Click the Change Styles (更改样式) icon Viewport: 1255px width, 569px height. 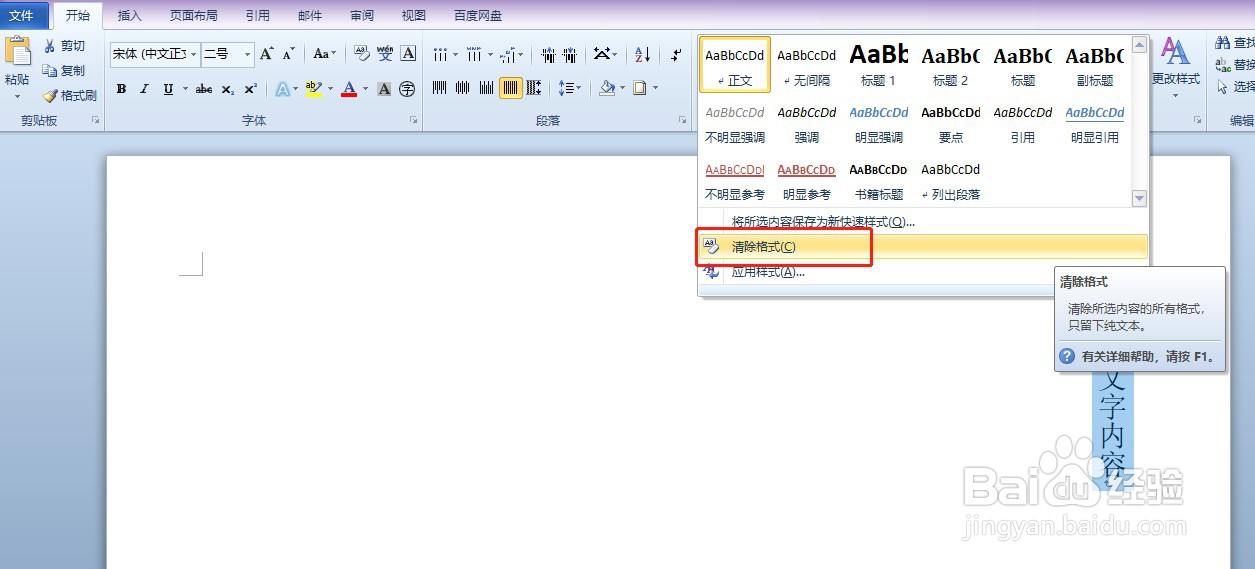click(x=1176, y=52)
